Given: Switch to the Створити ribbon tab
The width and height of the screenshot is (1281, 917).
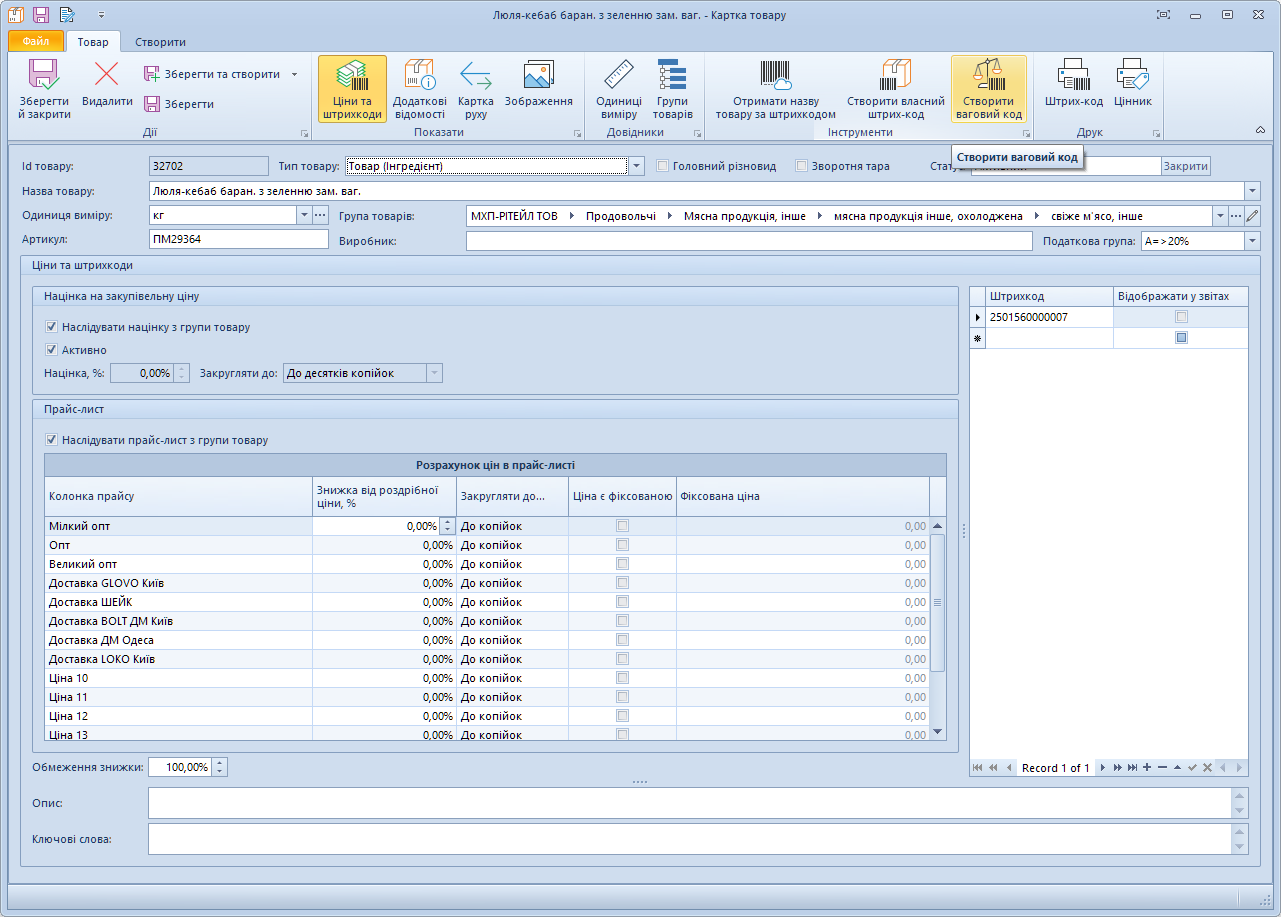Looking at the screenshot, I should point(160,42).
